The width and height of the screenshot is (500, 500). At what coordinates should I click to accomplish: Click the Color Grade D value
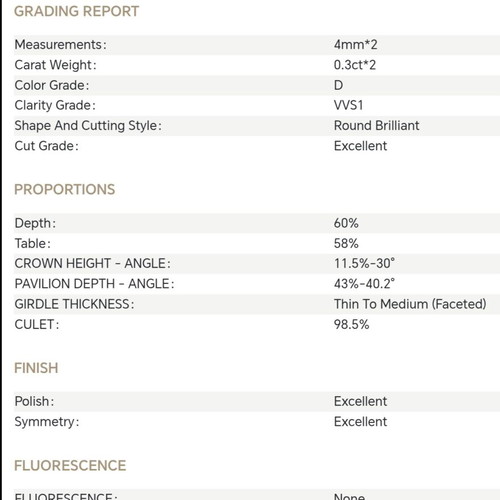[x=338, y=85]
